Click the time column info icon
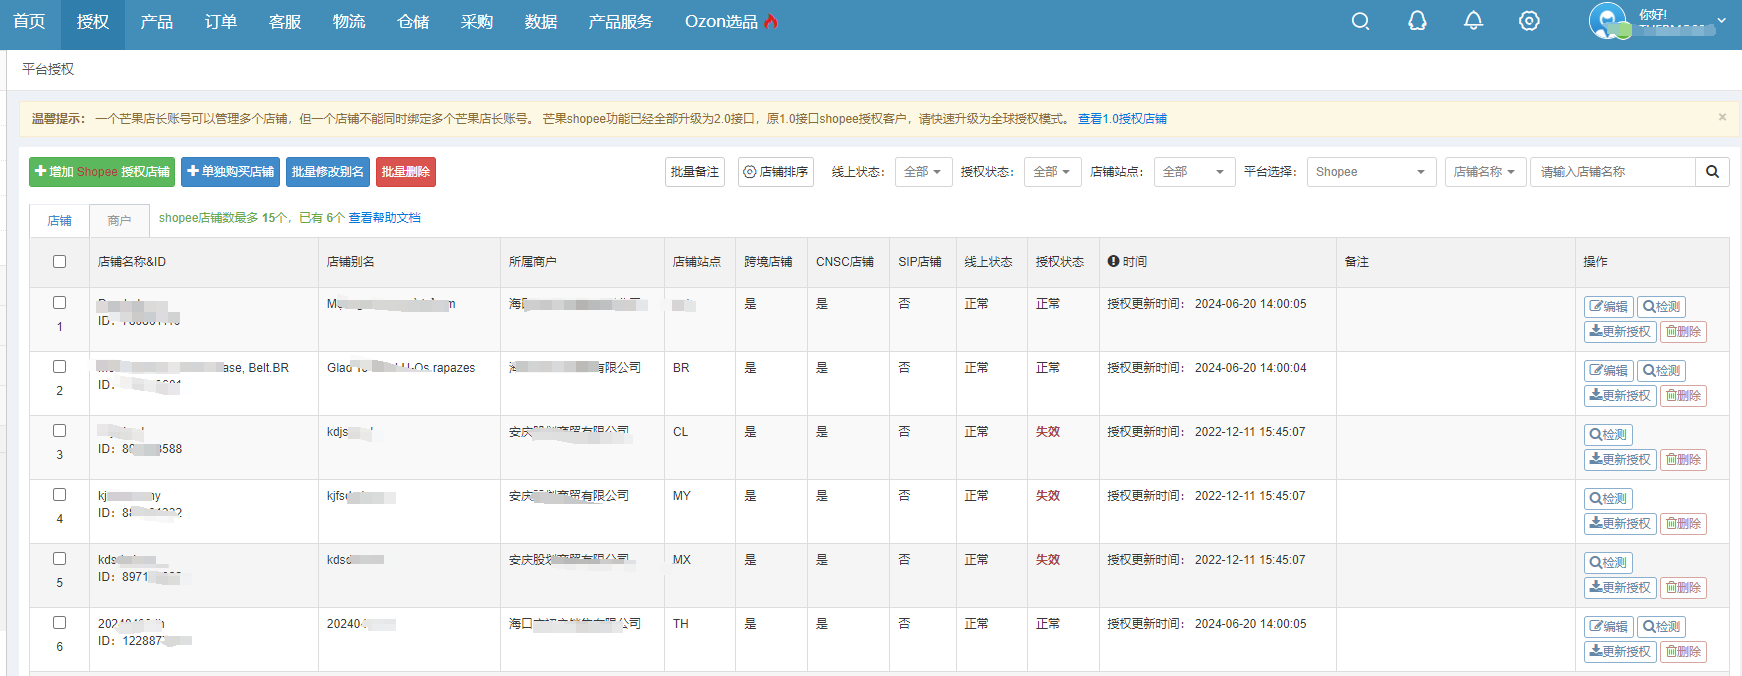The image size is (1742, 676). [x=1113, y=261]
